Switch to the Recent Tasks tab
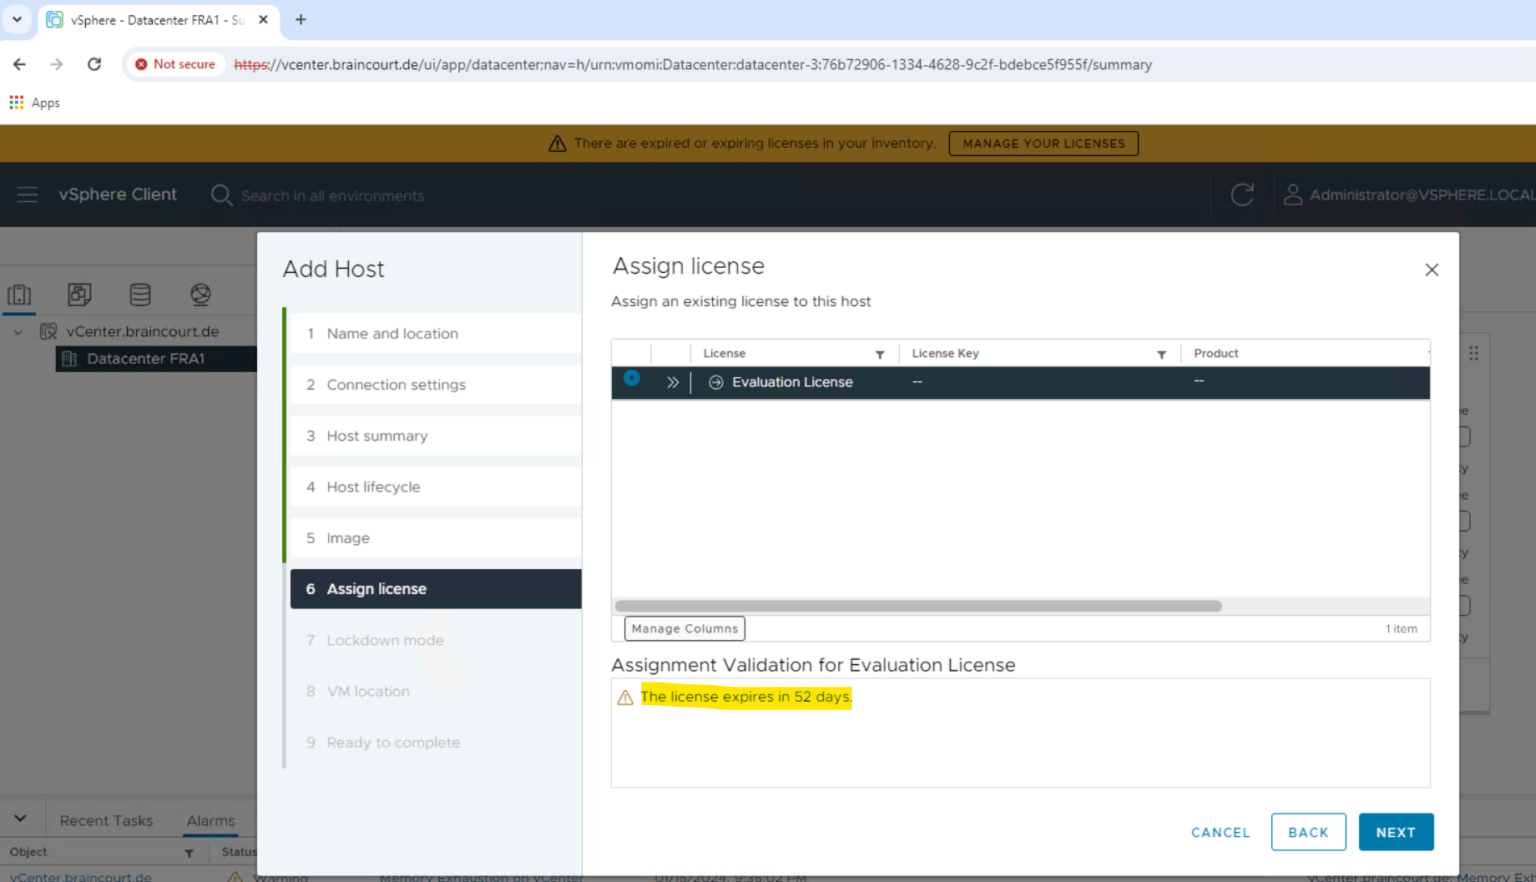This screenshot has width=1536, height=882. click(106, 820)
